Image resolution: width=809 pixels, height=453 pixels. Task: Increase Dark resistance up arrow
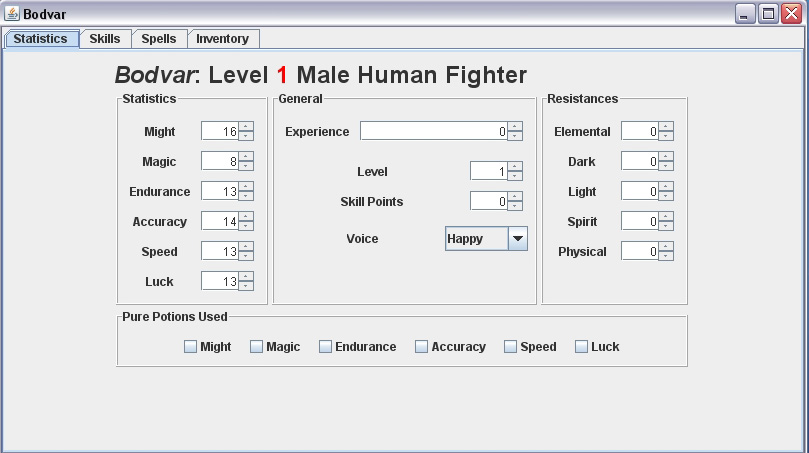point(666,156)
